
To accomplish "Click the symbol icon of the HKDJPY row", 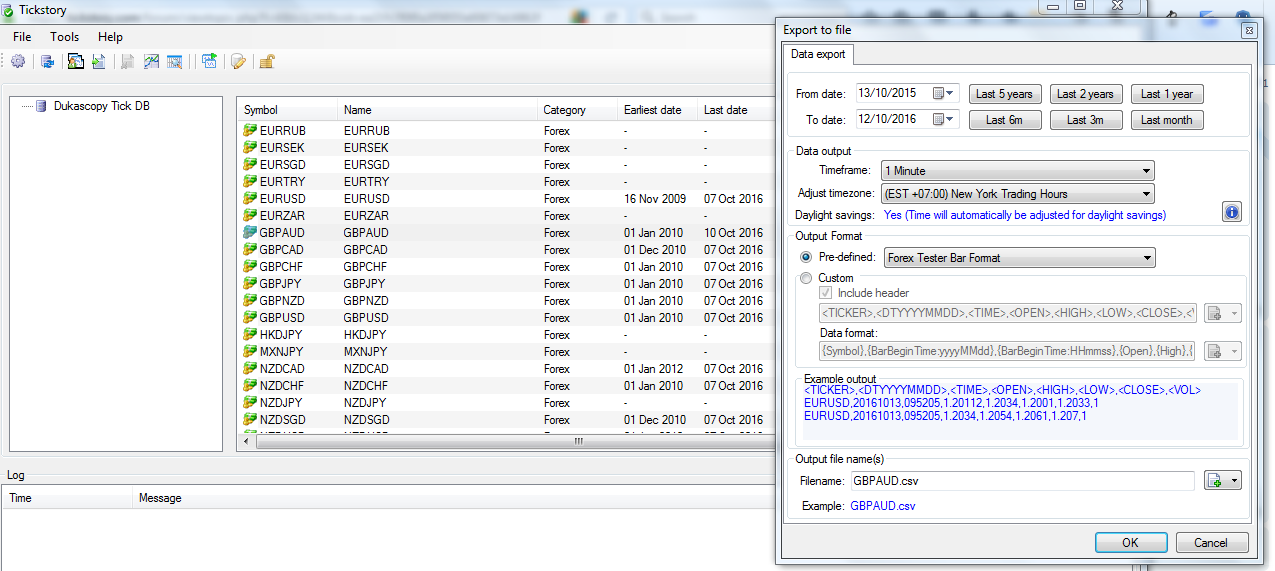I will [250, 334].
